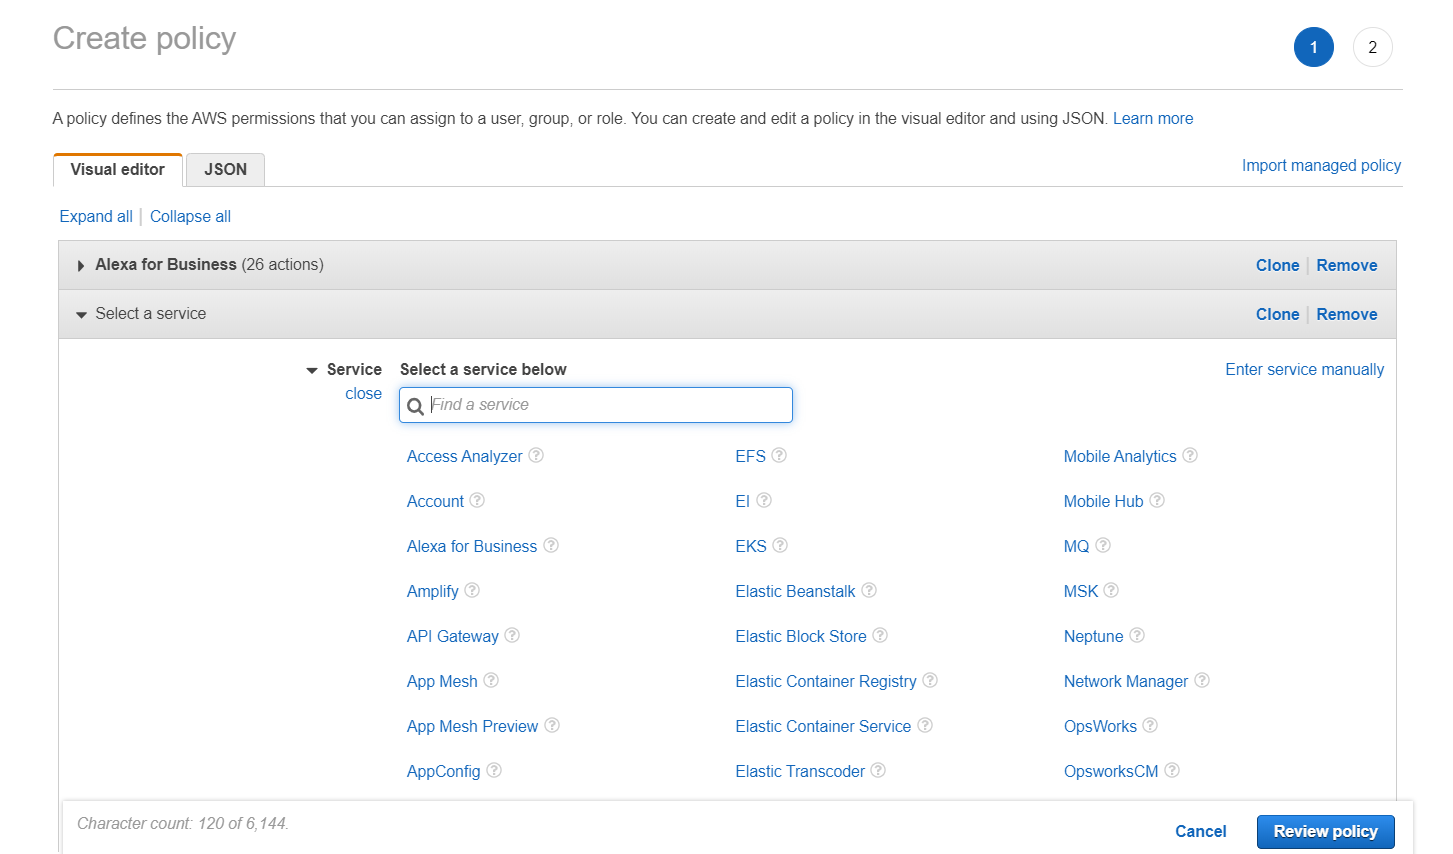Screen dimensions: 1453x854
Task: Collapse the Select a service block
Action: click(81, 314)
